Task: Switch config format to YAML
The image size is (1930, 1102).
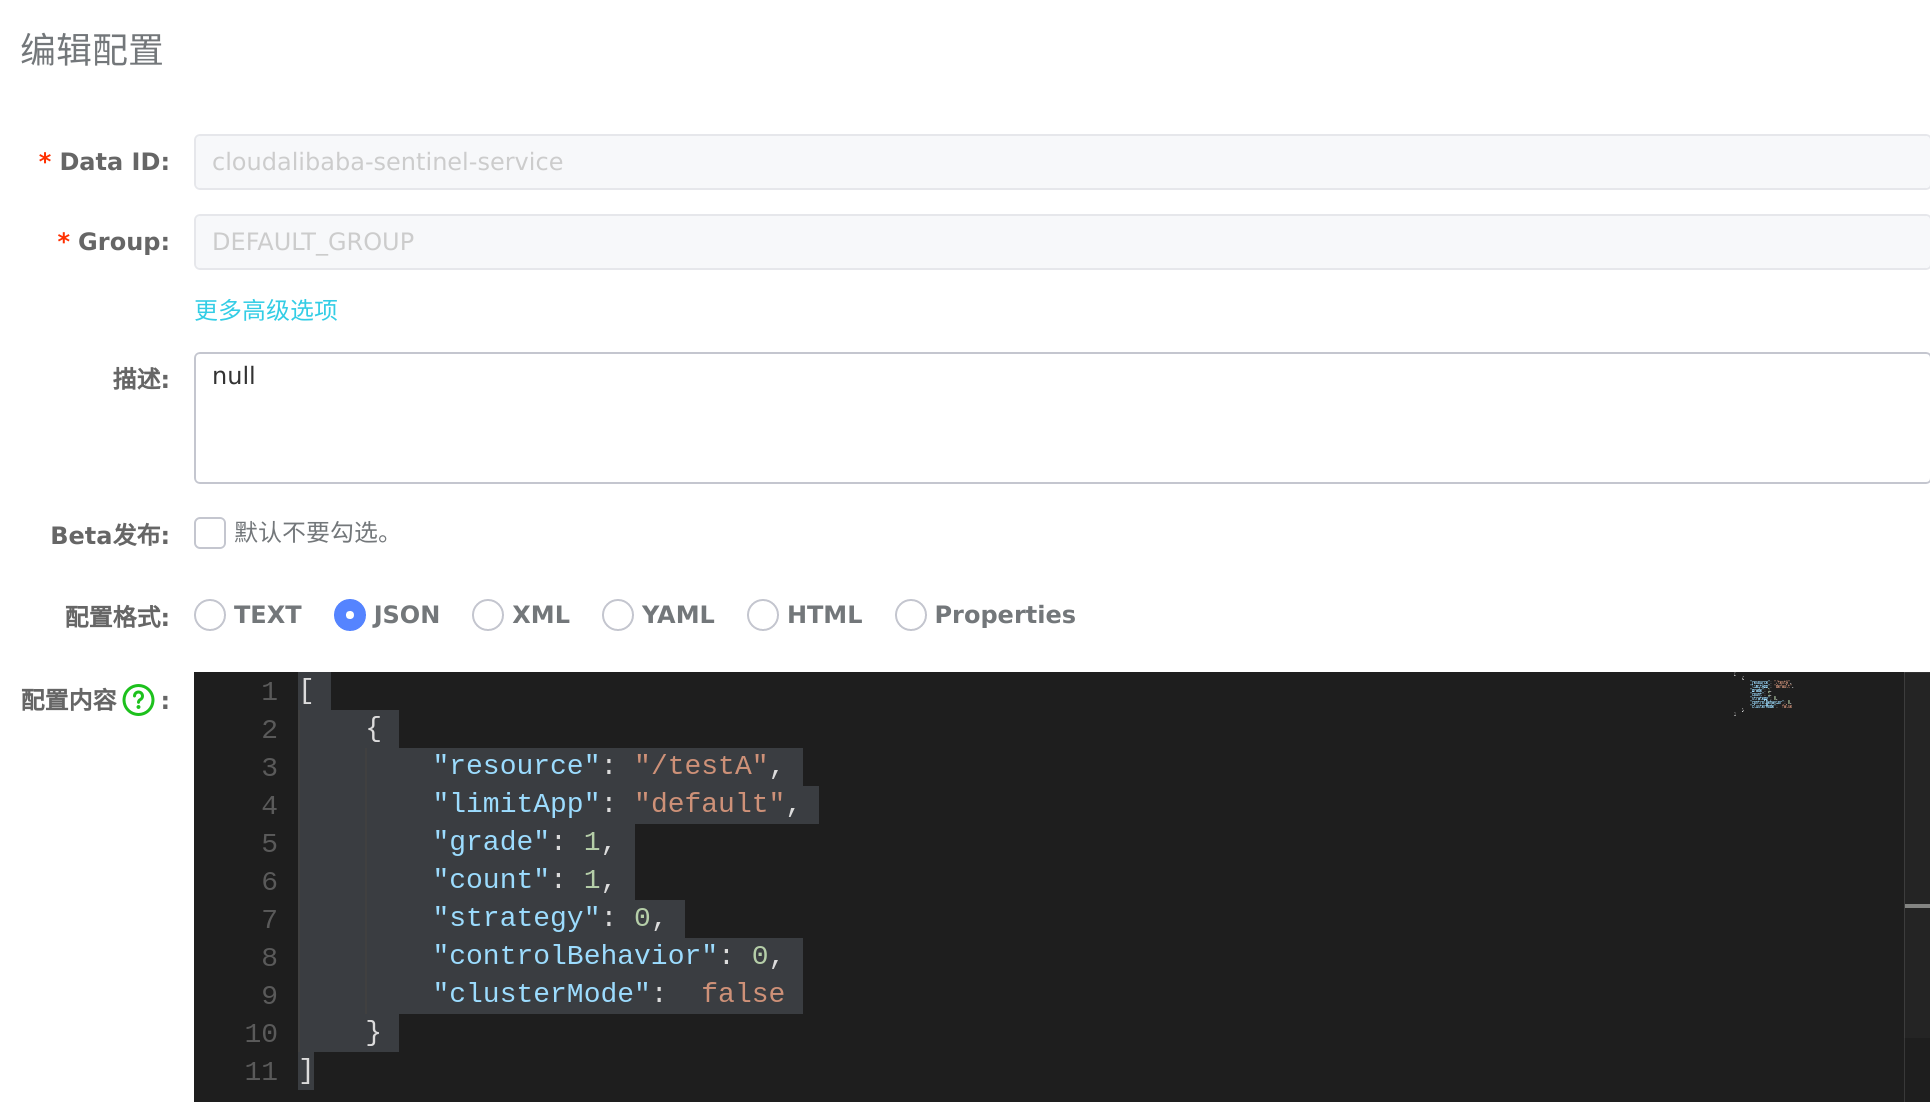Action: coord(618,615)
